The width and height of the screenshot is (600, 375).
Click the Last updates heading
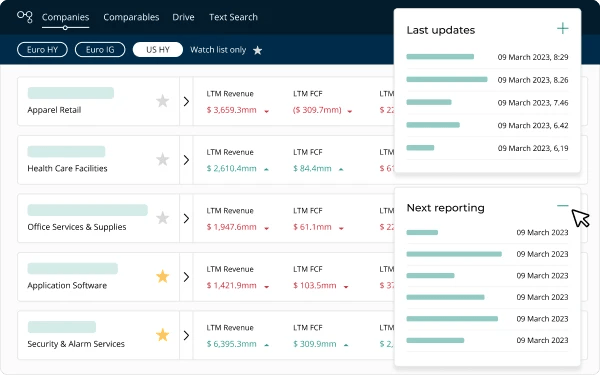441,30
